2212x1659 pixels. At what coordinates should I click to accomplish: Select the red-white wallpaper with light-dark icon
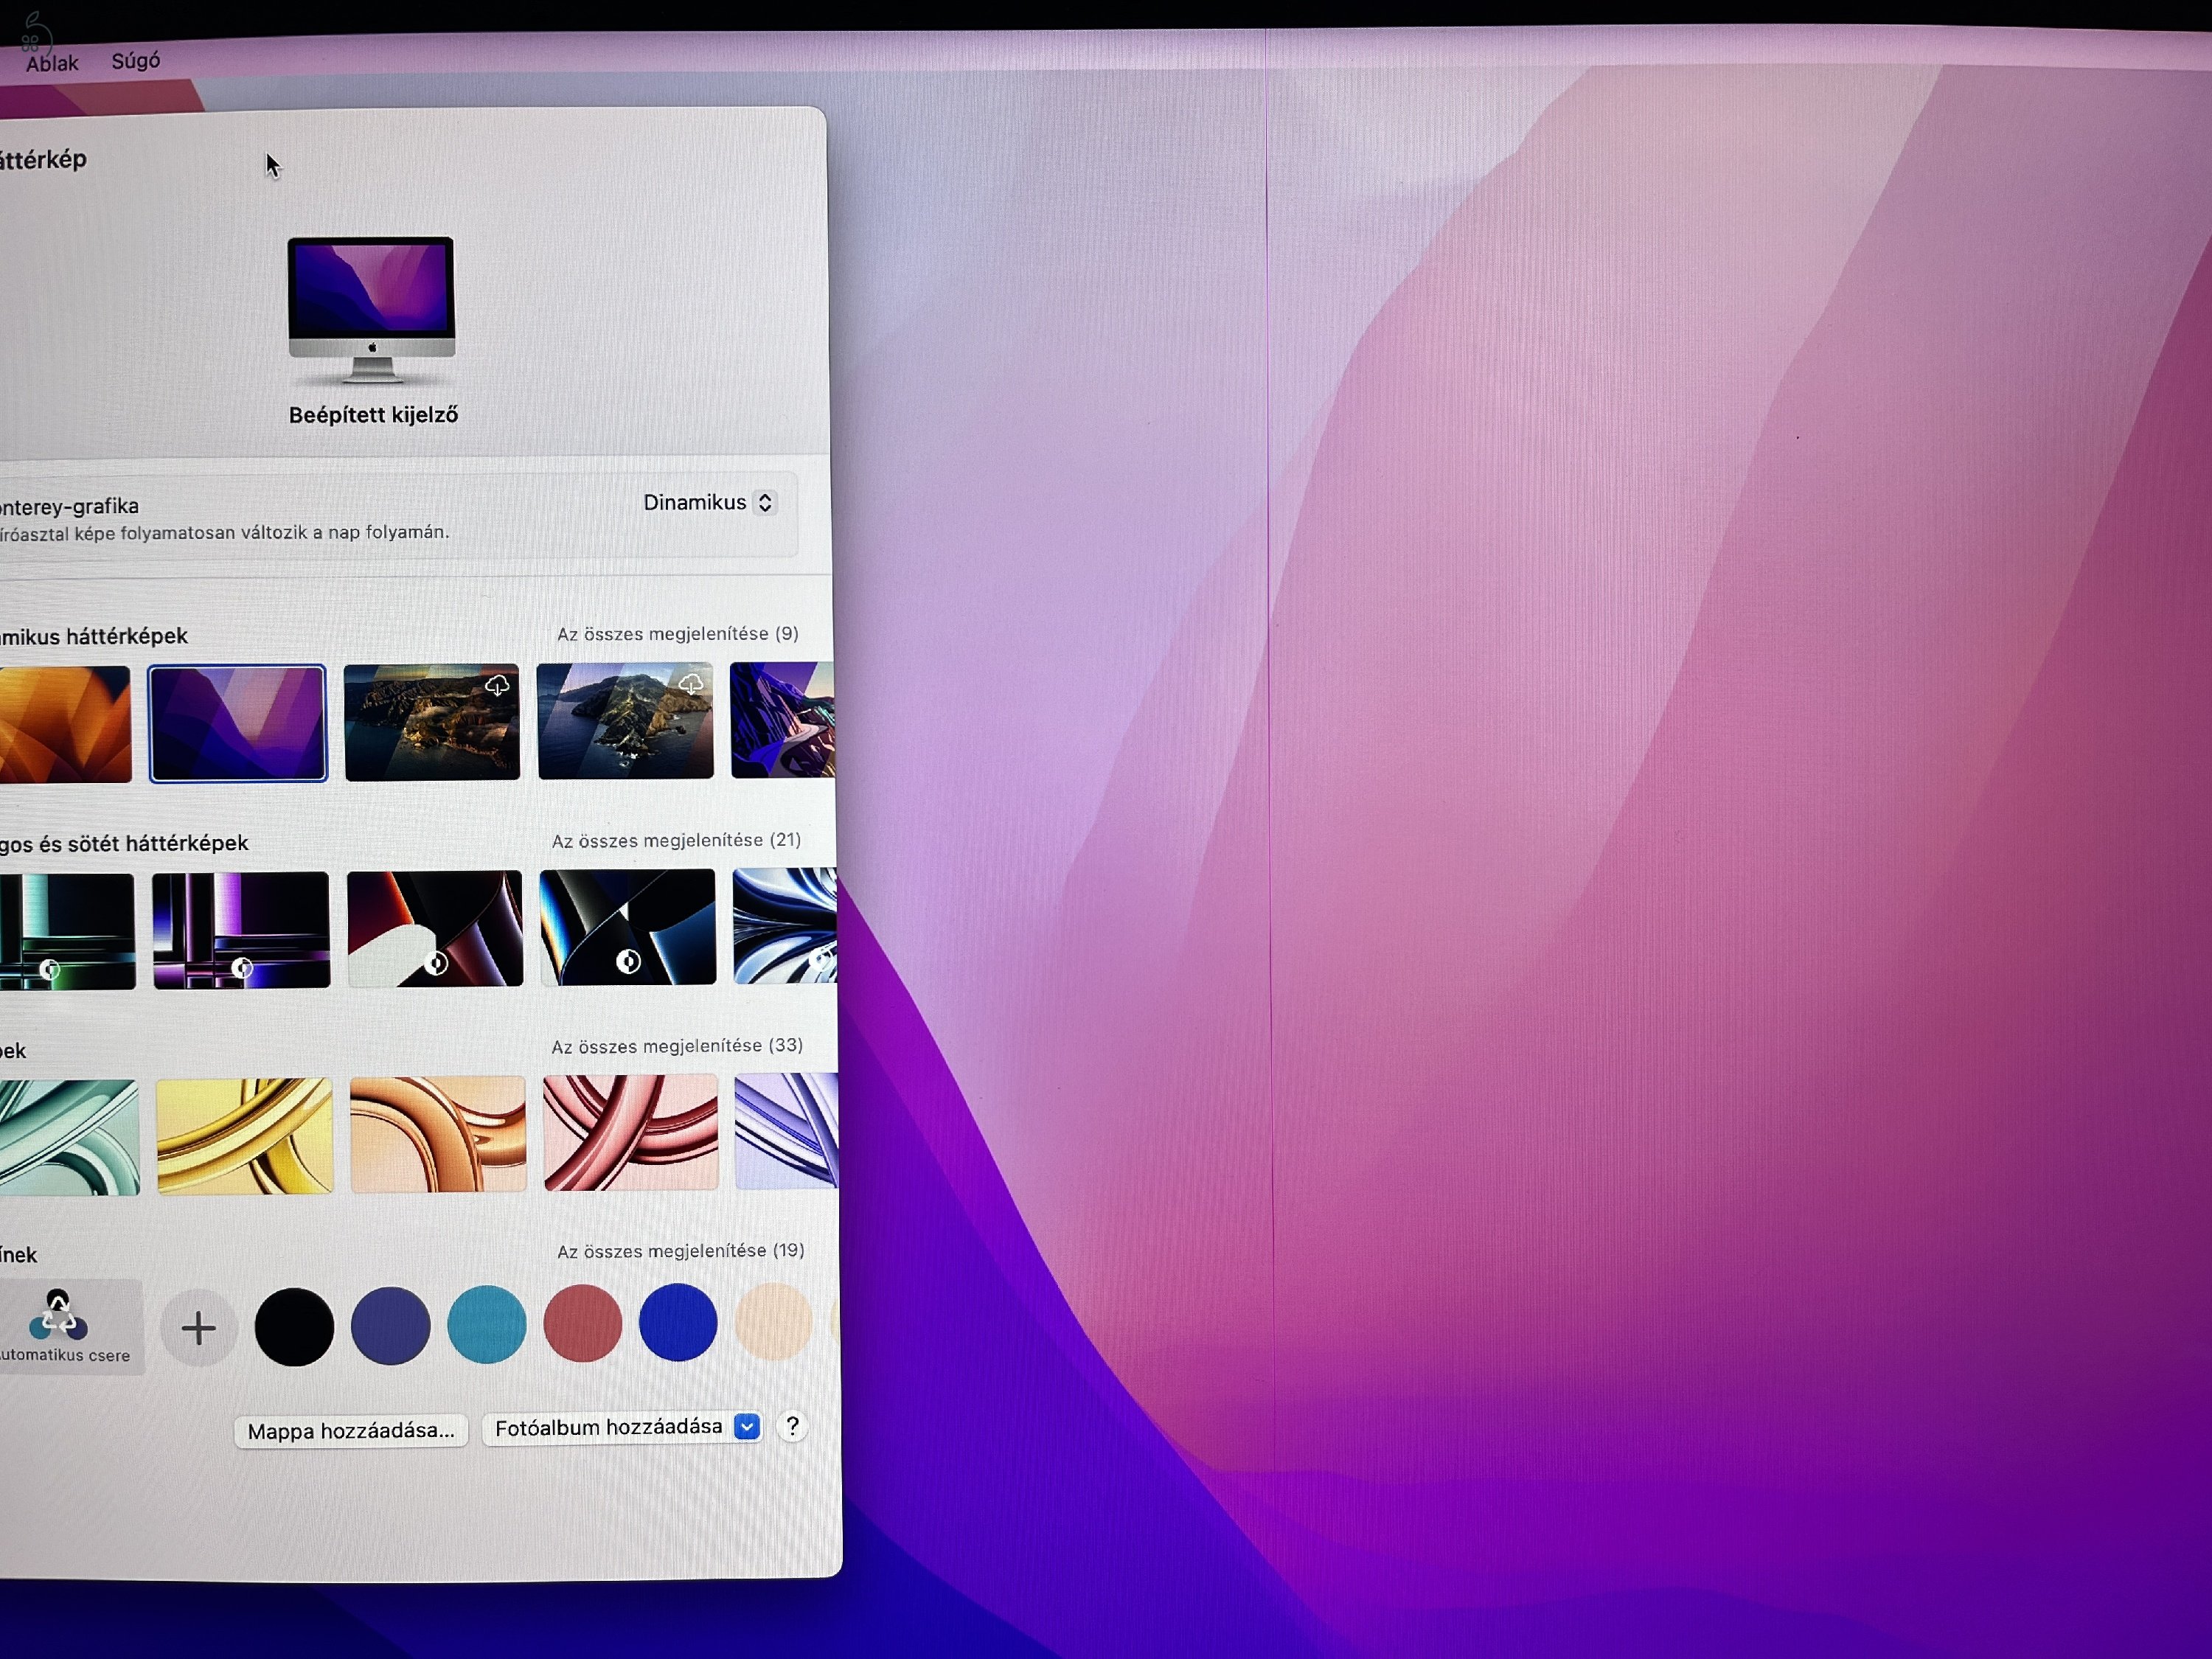pos(435,929)
